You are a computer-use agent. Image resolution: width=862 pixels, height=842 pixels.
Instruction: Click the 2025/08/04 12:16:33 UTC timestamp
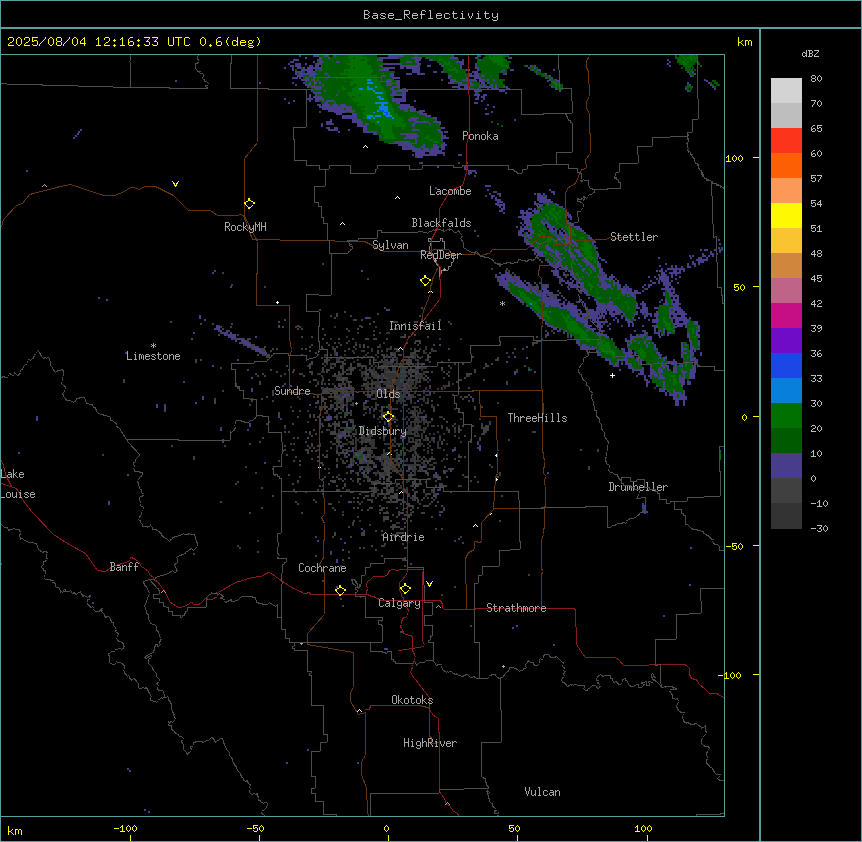98,42
